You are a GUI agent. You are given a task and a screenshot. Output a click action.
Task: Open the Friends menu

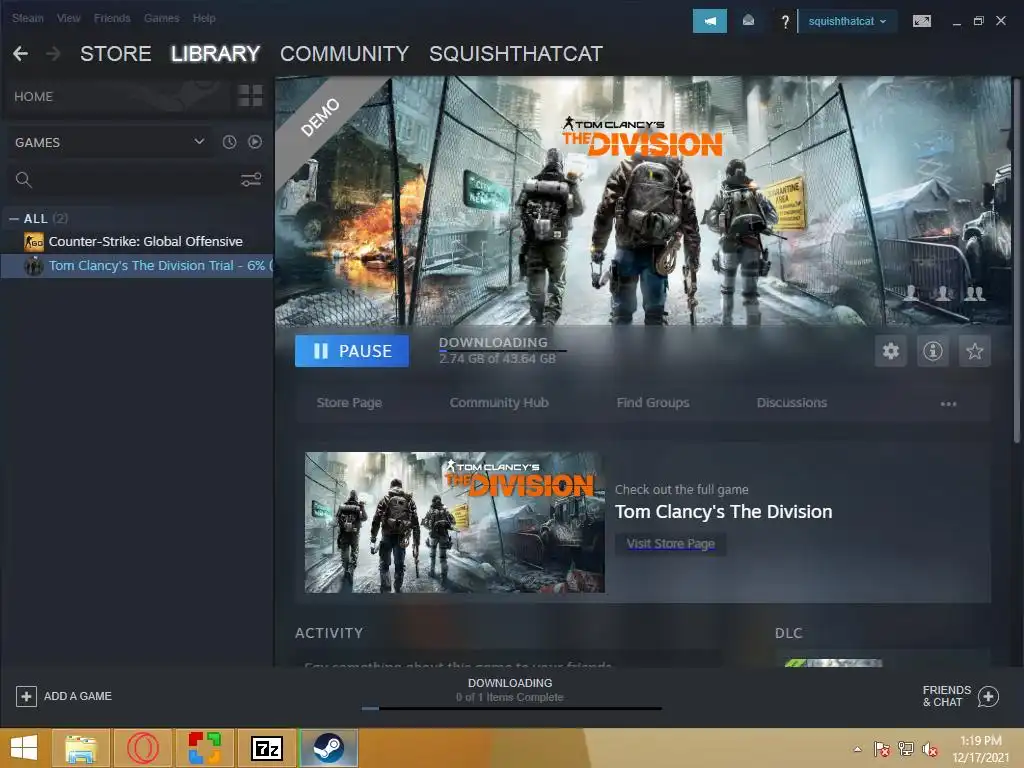click(112, 18)
